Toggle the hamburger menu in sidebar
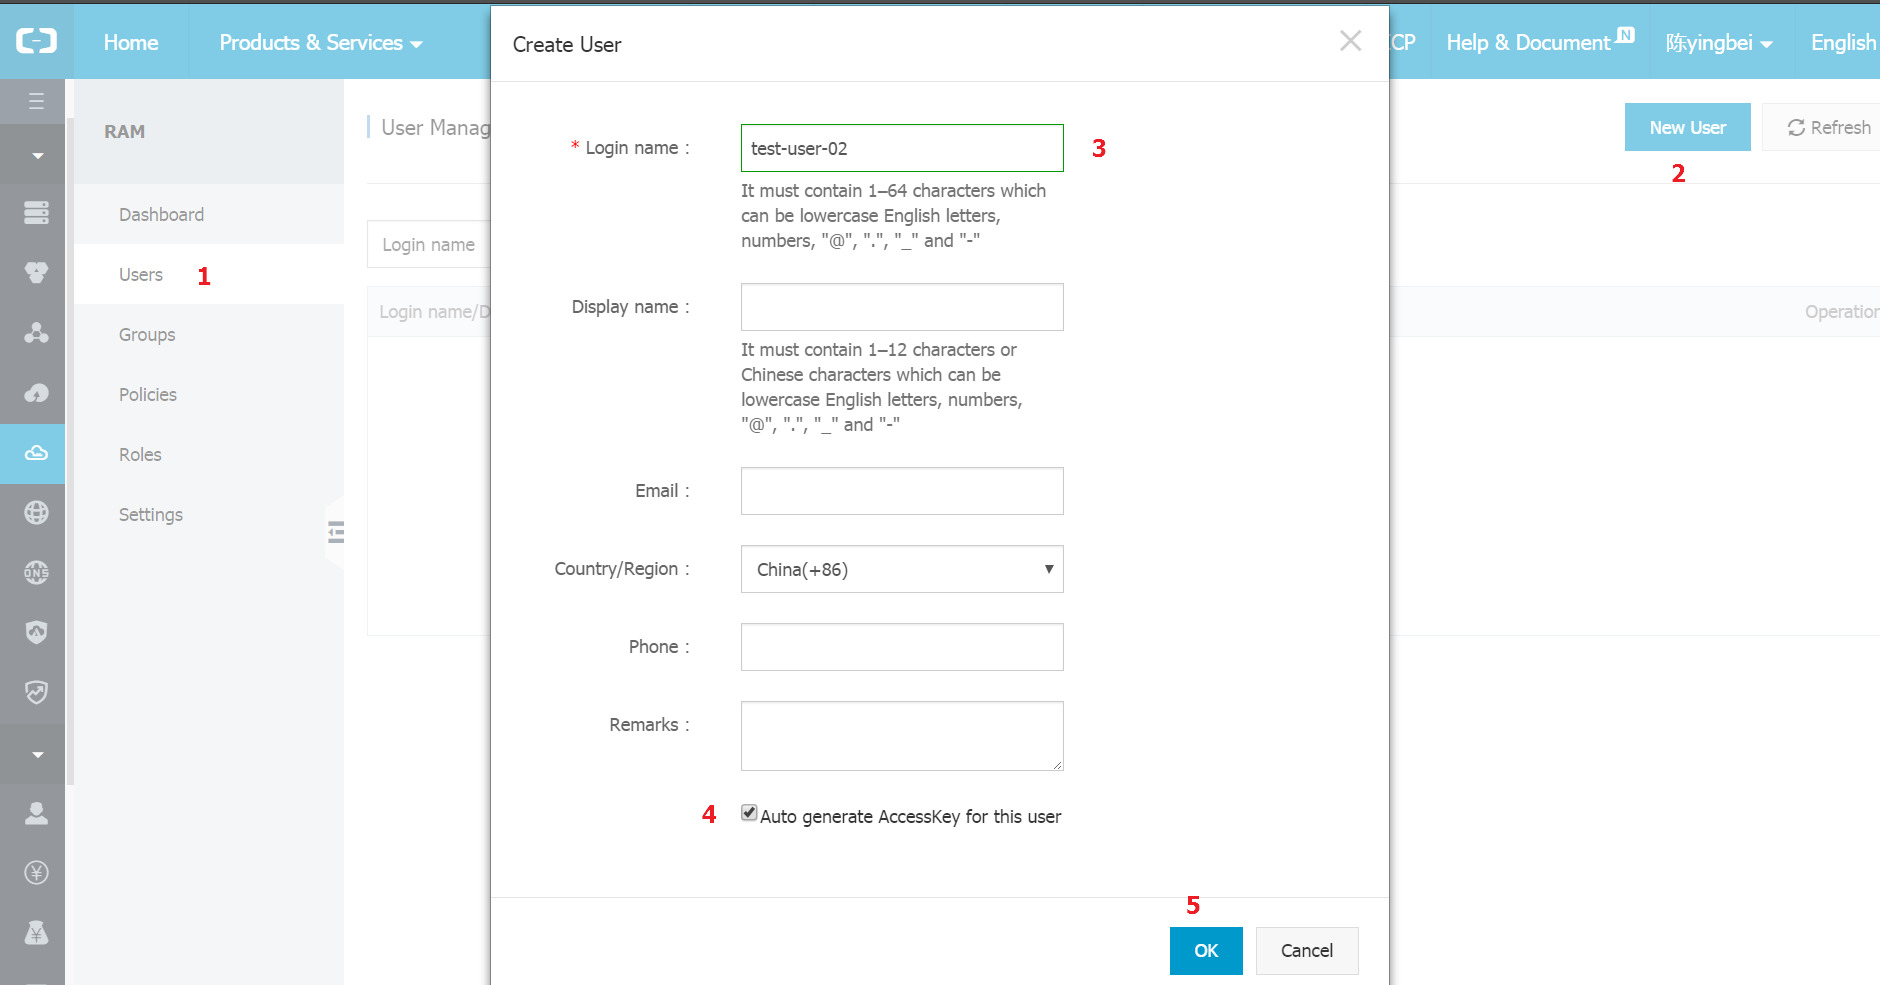This screenshot has width=1880, height=985. tap(36, 101)
